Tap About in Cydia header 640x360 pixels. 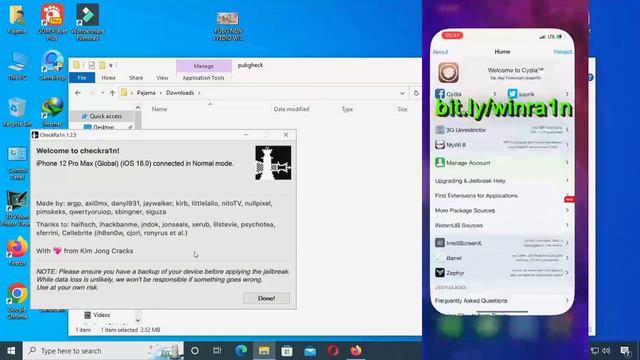point(440,52)
